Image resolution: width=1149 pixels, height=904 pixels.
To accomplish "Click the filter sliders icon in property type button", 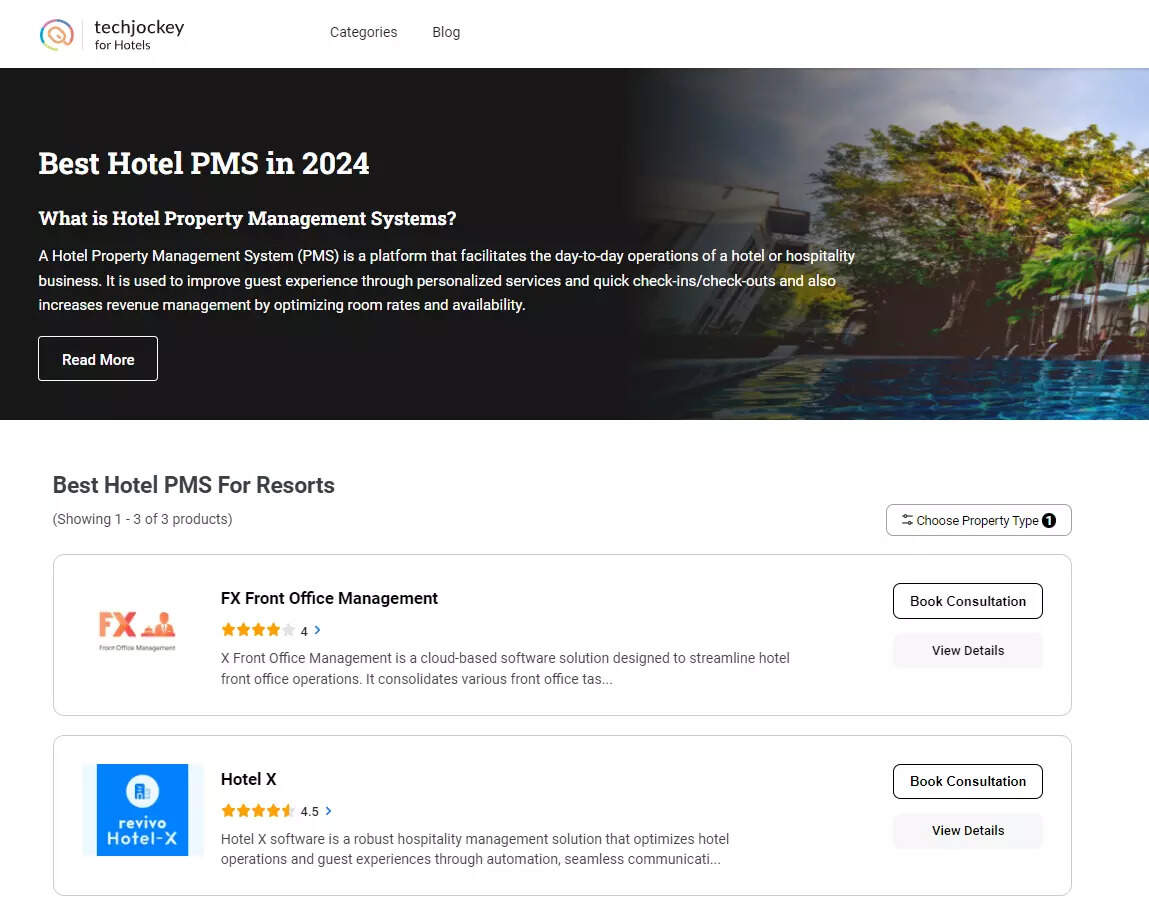I will (x=906, y=520).
